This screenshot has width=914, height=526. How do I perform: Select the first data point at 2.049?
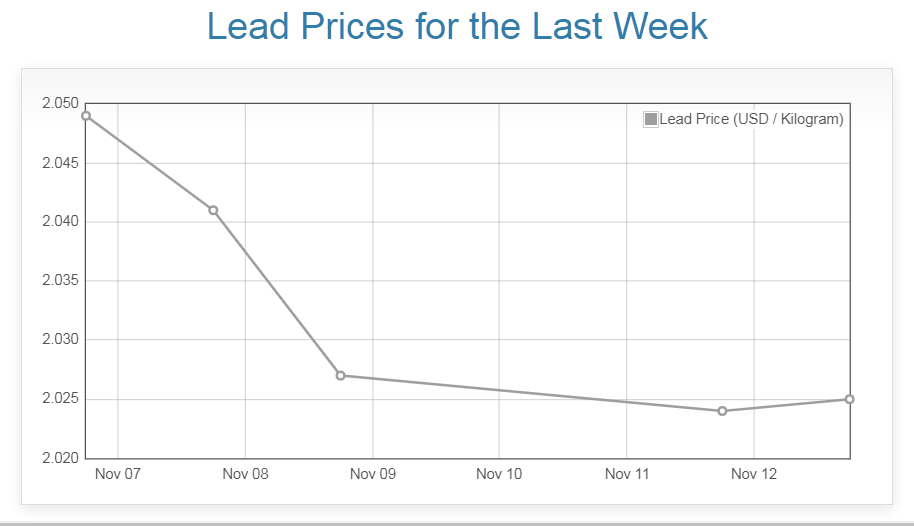pyautogui.click(x=86, y=116)
